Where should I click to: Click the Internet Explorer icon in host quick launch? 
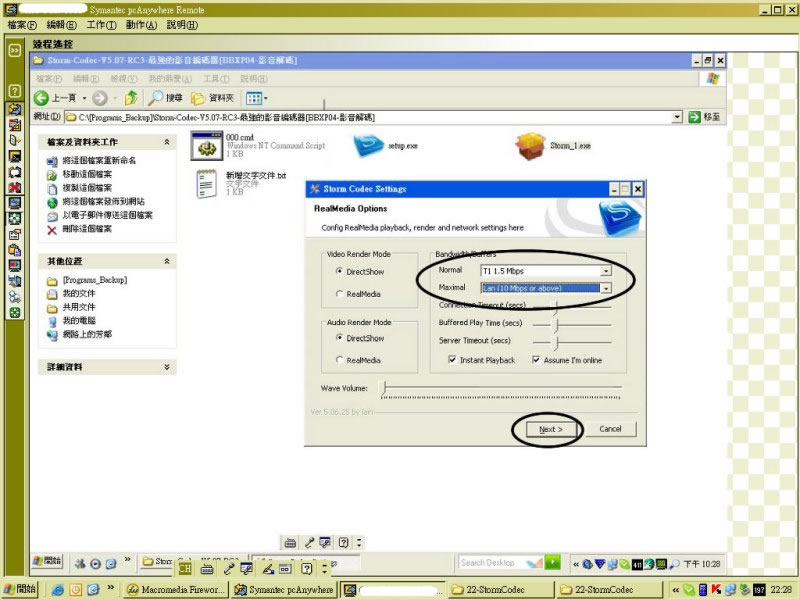pyautogui.click(x=58, y=590)
